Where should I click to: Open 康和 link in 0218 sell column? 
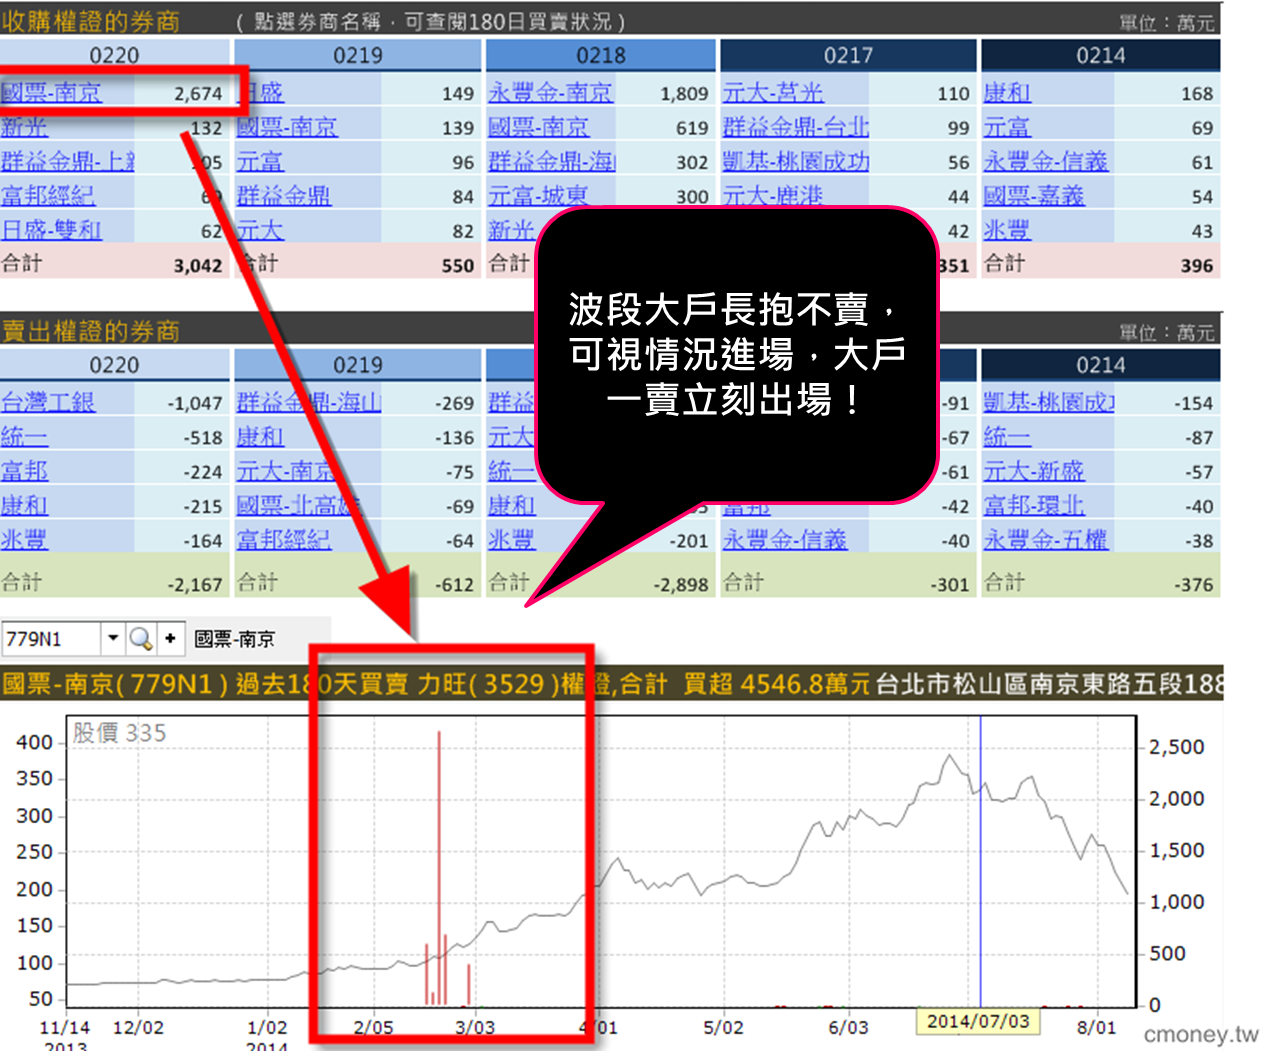(512, 505)
